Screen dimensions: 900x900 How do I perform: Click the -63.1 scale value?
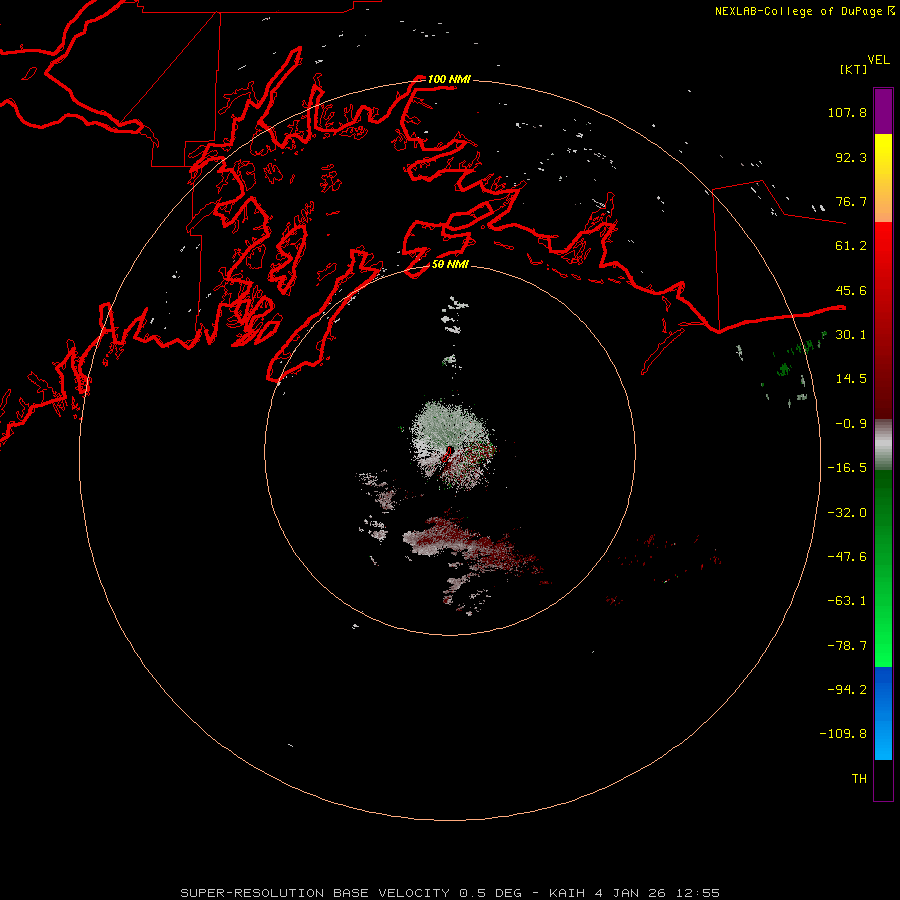847,601
